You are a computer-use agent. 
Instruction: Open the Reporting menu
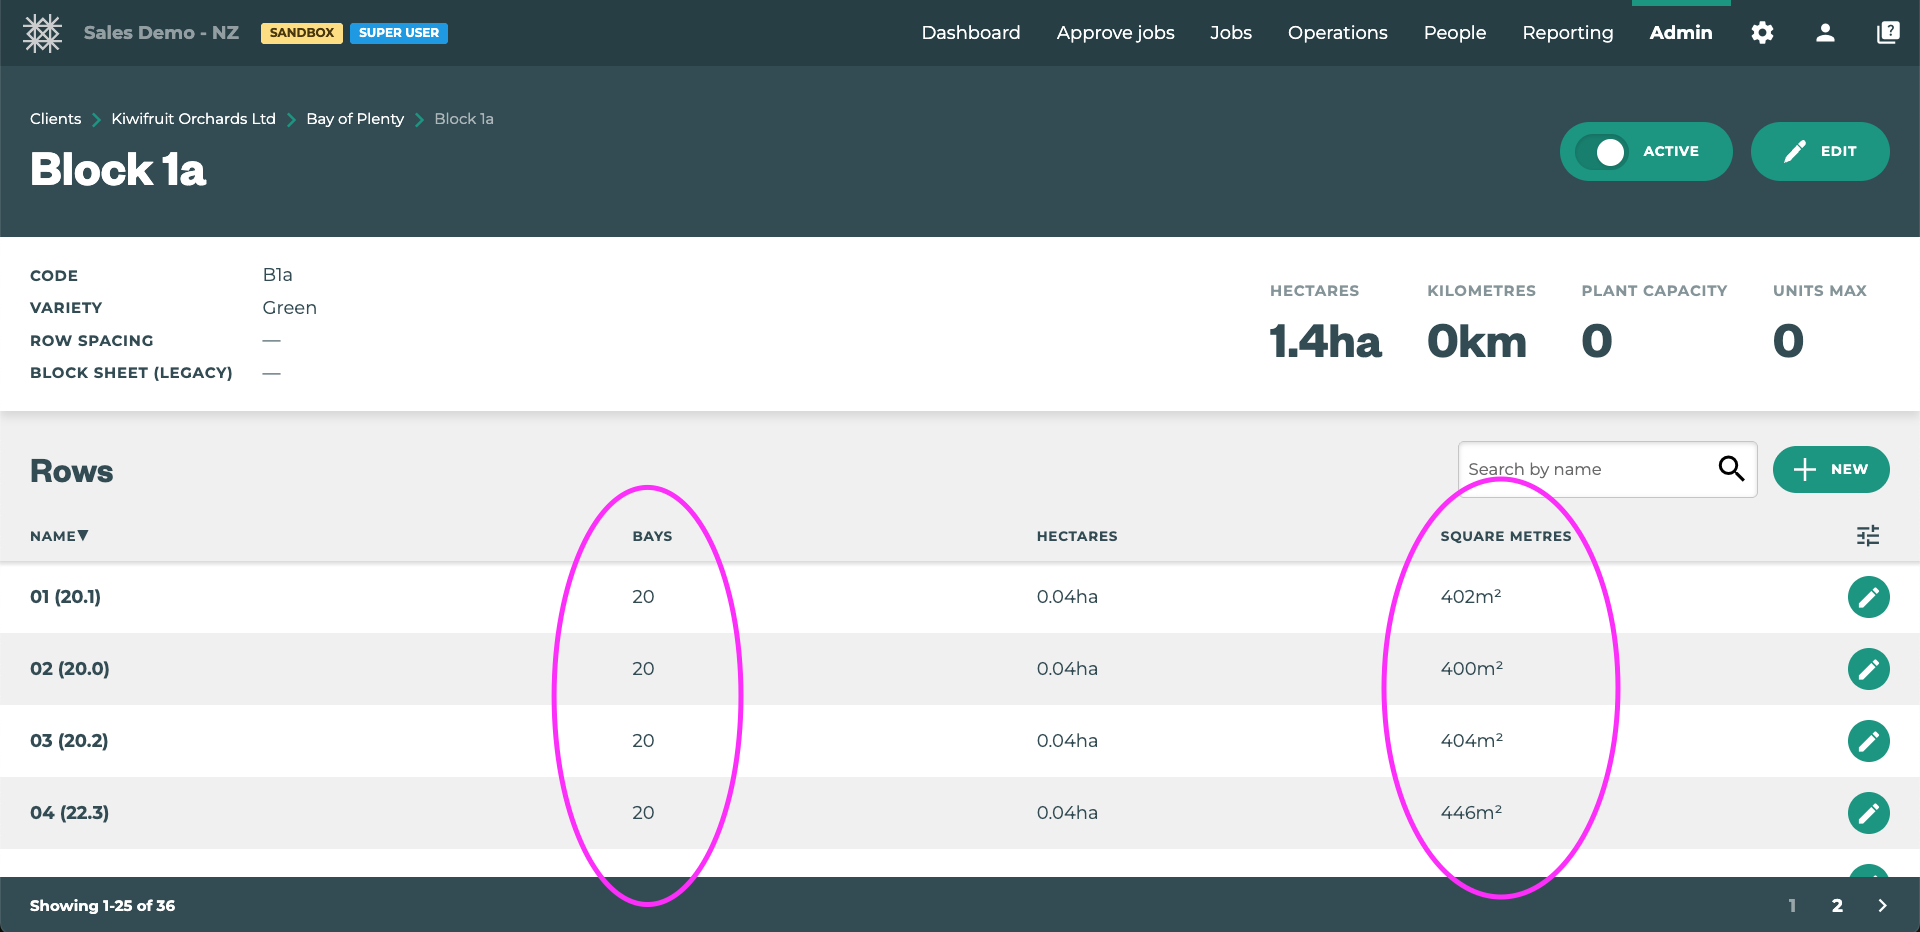[x=1567, y=33]
